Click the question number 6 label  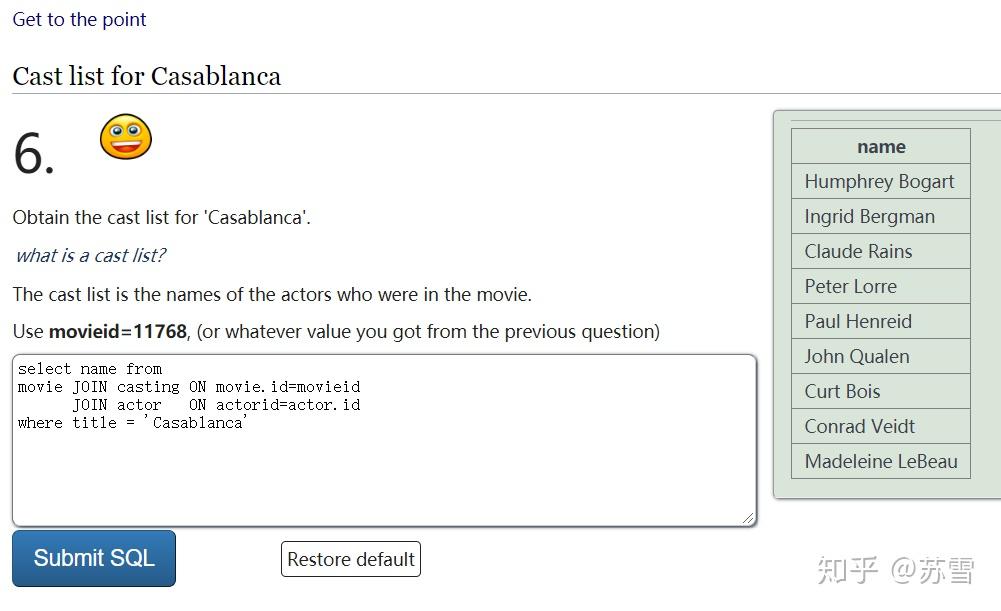(x=34, y=155)
